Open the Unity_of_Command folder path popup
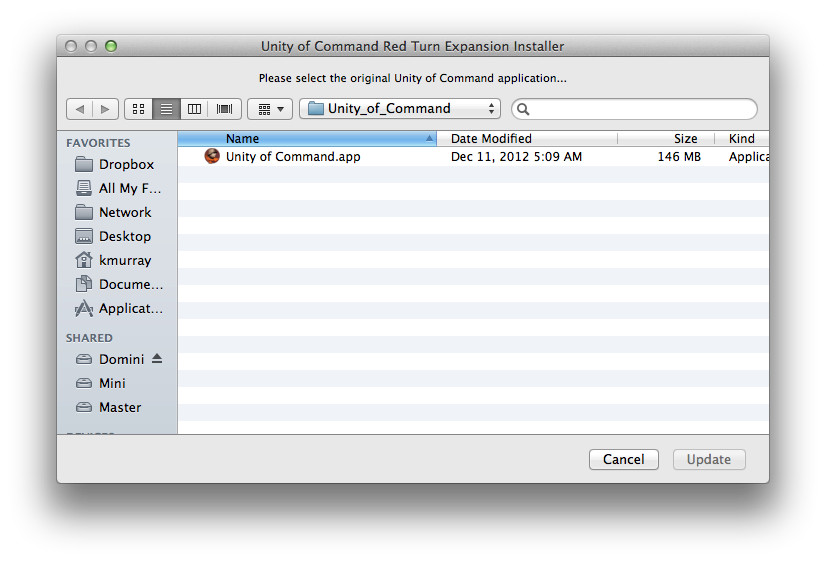Screen dimensions: 826x562 coord(400,109)
